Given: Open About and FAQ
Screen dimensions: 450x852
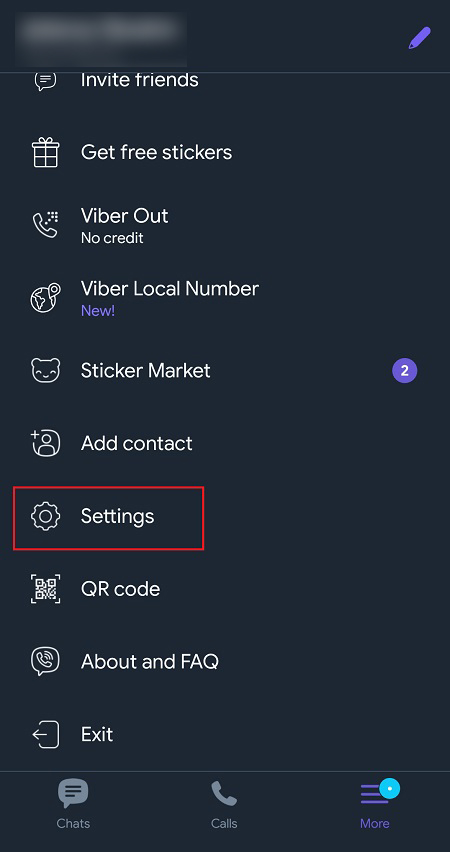Looking at the screenshot, I should [x=150, y=662].
